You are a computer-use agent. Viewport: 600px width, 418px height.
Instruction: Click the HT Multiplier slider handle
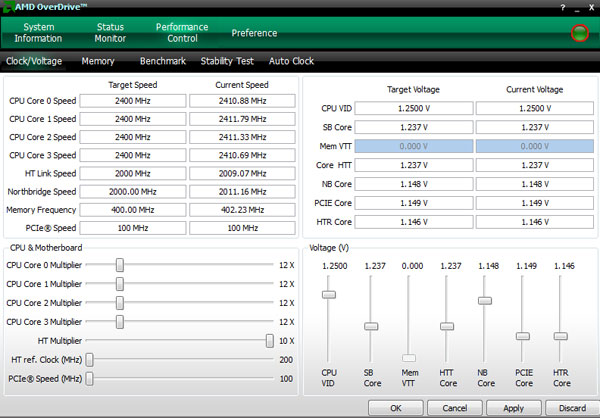(270, 341)
